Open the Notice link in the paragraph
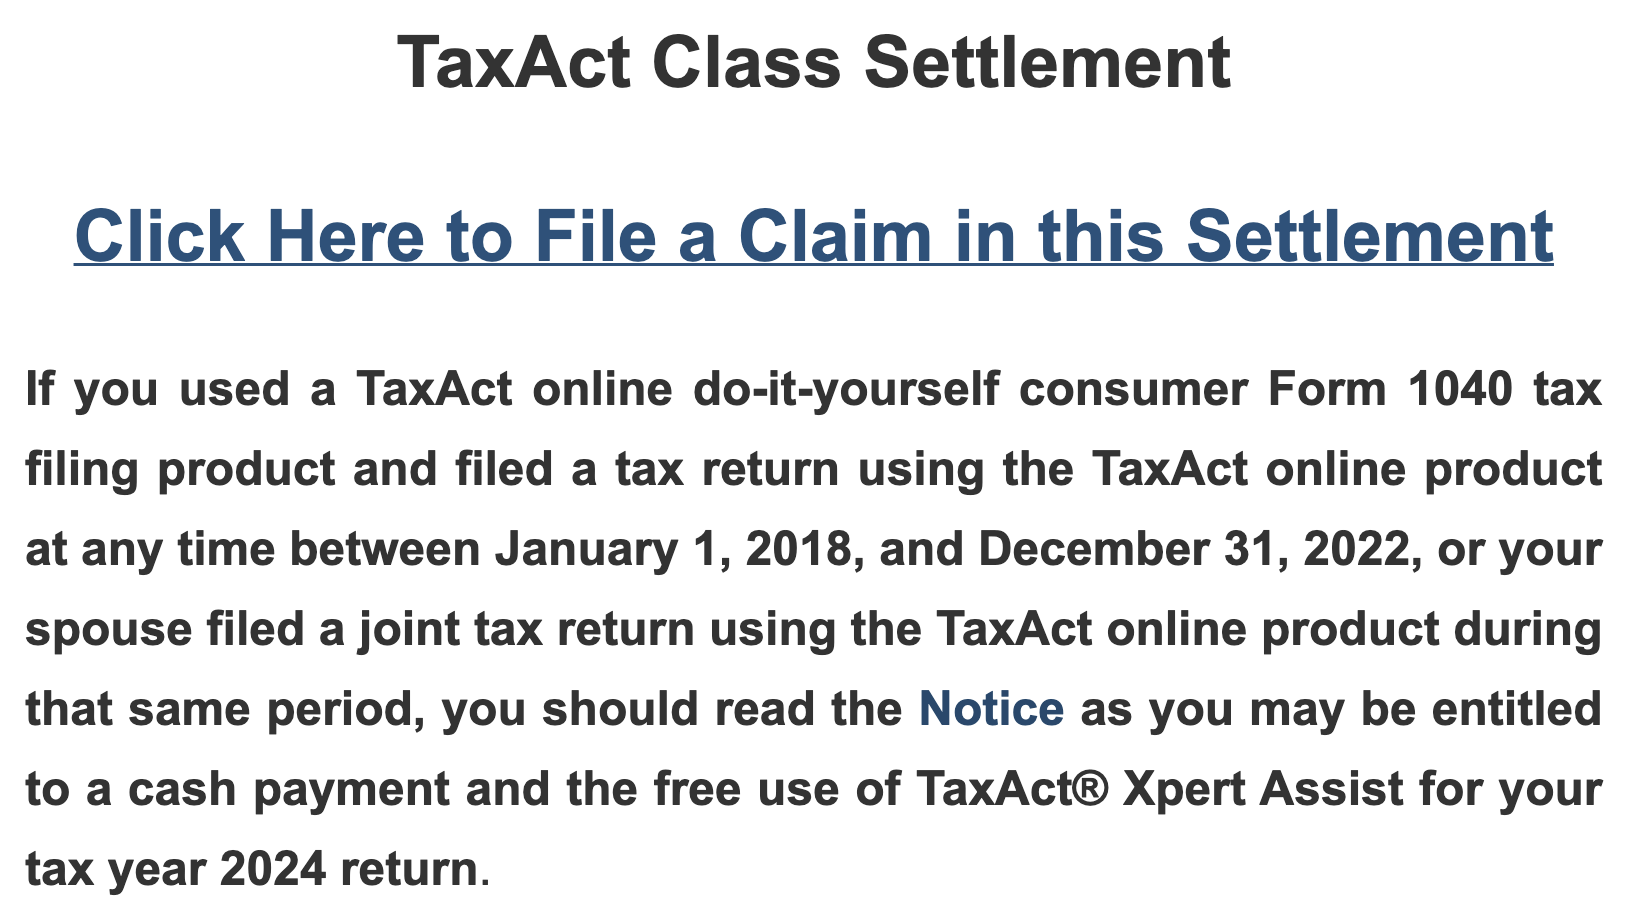The width and height of the screenshot is (1646, 912). click(x=990, y=709)
